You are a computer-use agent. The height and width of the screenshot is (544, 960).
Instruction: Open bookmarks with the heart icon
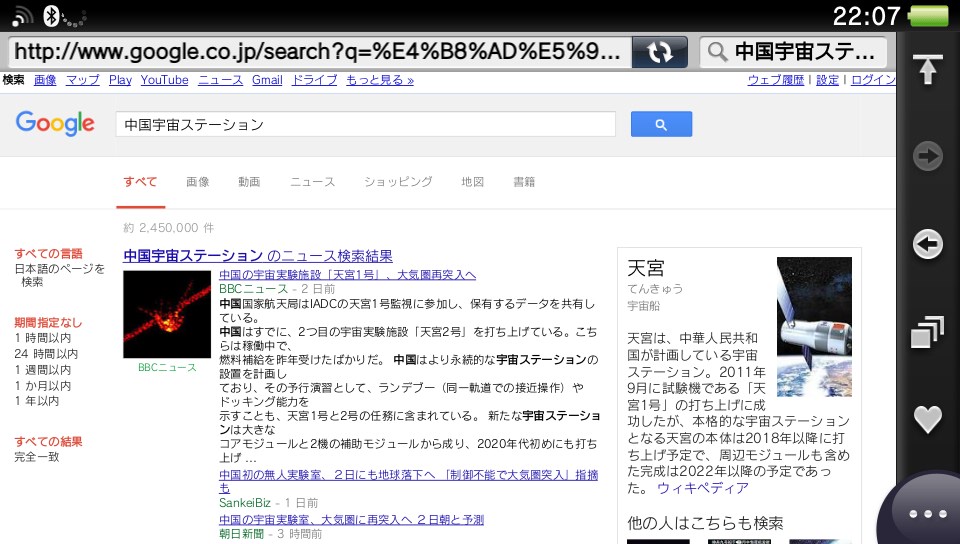[x=928, y=420]
